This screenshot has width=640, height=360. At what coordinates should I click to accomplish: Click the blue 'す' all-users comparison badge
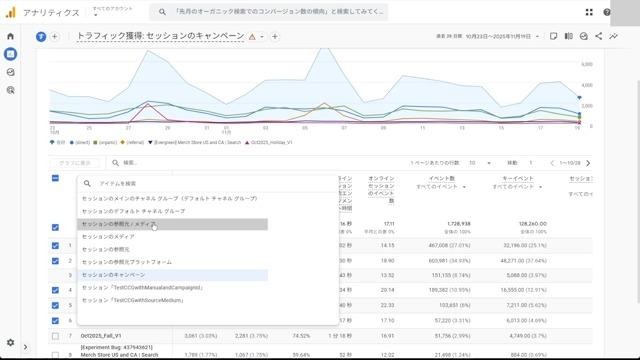pyautogui.click(x=41, y=37)
